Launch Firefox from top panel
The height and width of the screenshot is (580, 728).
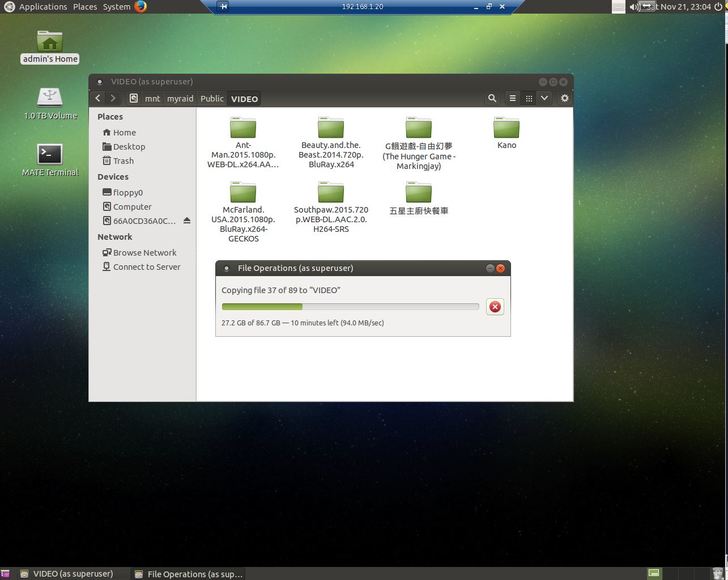click(x=141, y=7)
